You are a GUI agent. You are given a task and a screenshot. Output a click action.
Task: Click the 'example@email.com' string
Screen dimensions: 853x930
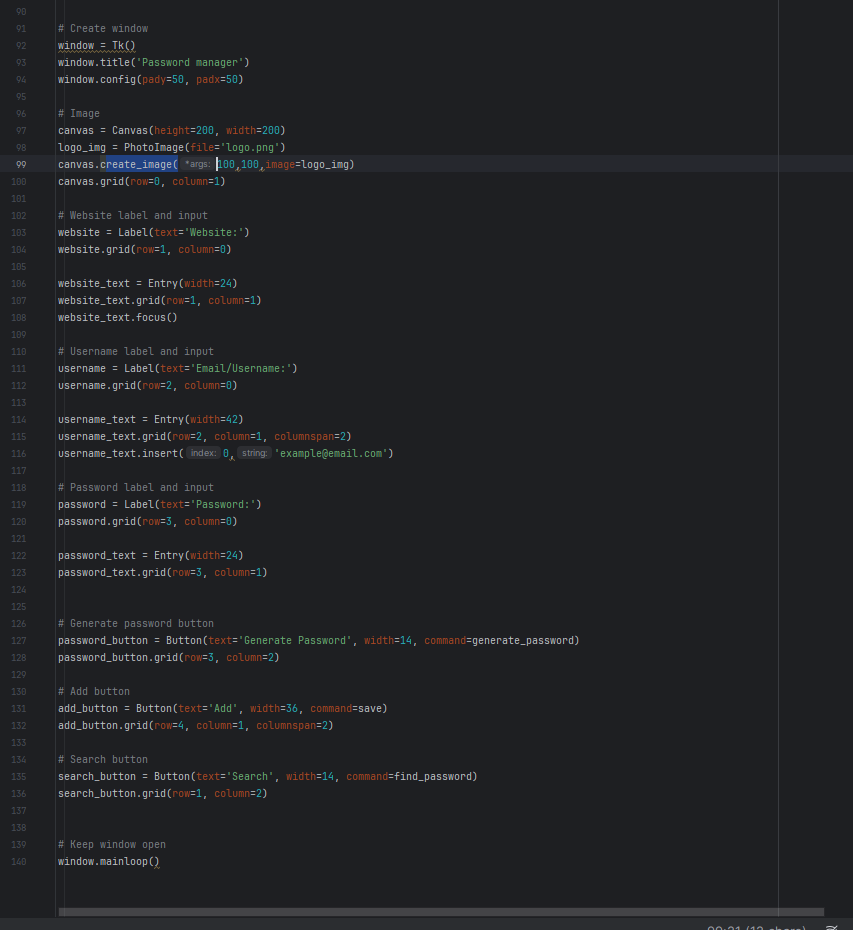pos(331,453)
